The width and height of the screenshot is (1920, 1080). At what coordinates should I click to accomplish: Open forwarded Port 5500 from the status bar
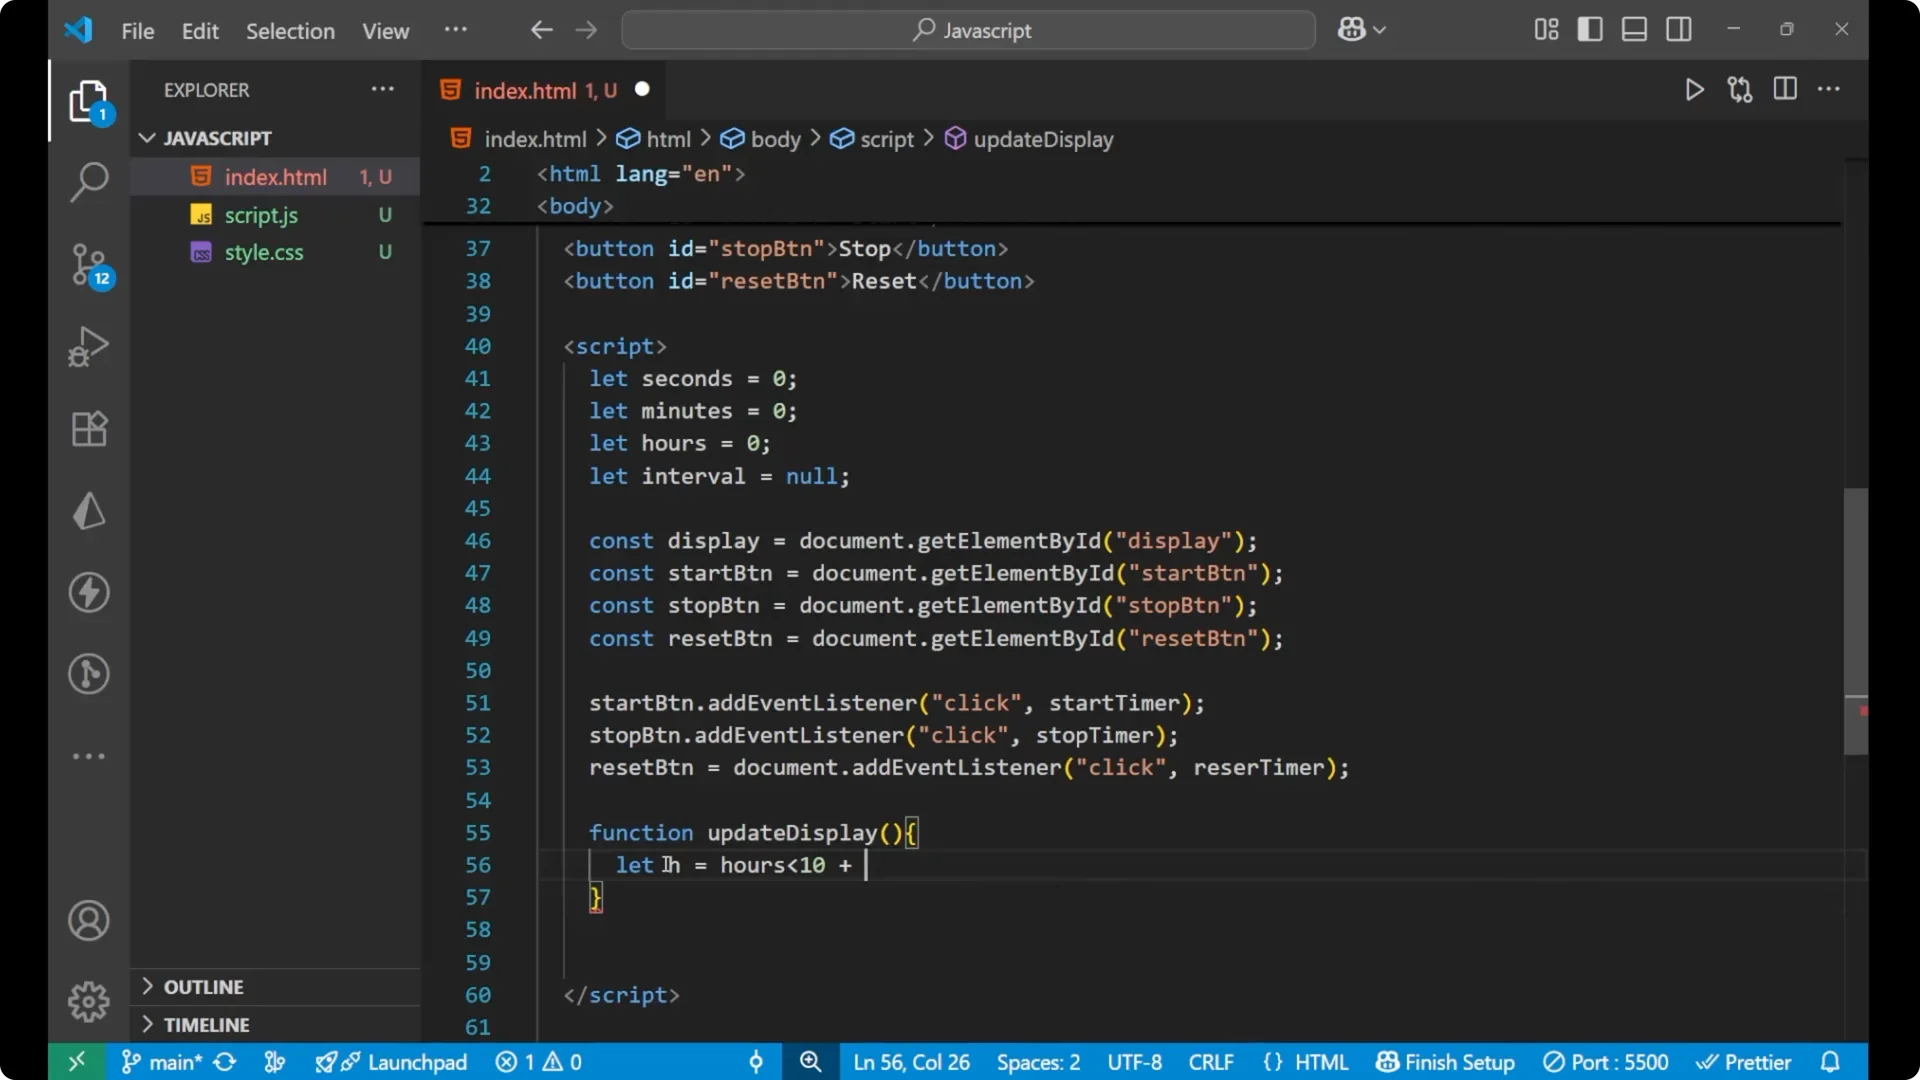pos(1606,1062)
